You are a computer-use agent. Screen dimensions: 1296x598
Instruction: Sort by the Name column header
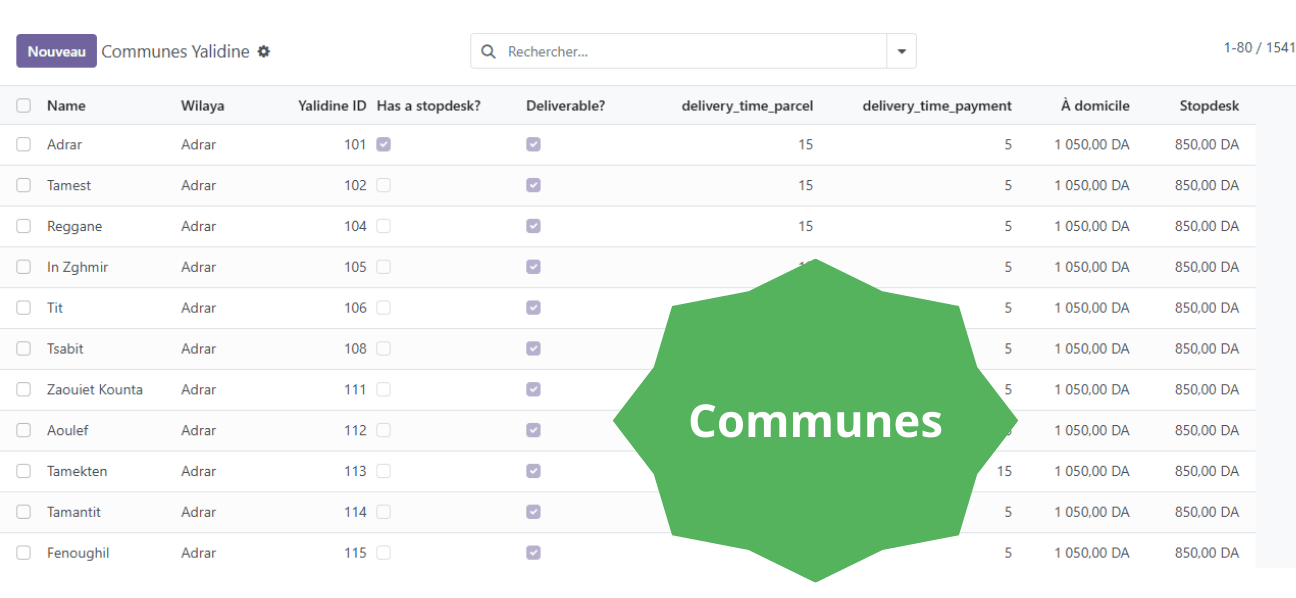pos(66,105)
